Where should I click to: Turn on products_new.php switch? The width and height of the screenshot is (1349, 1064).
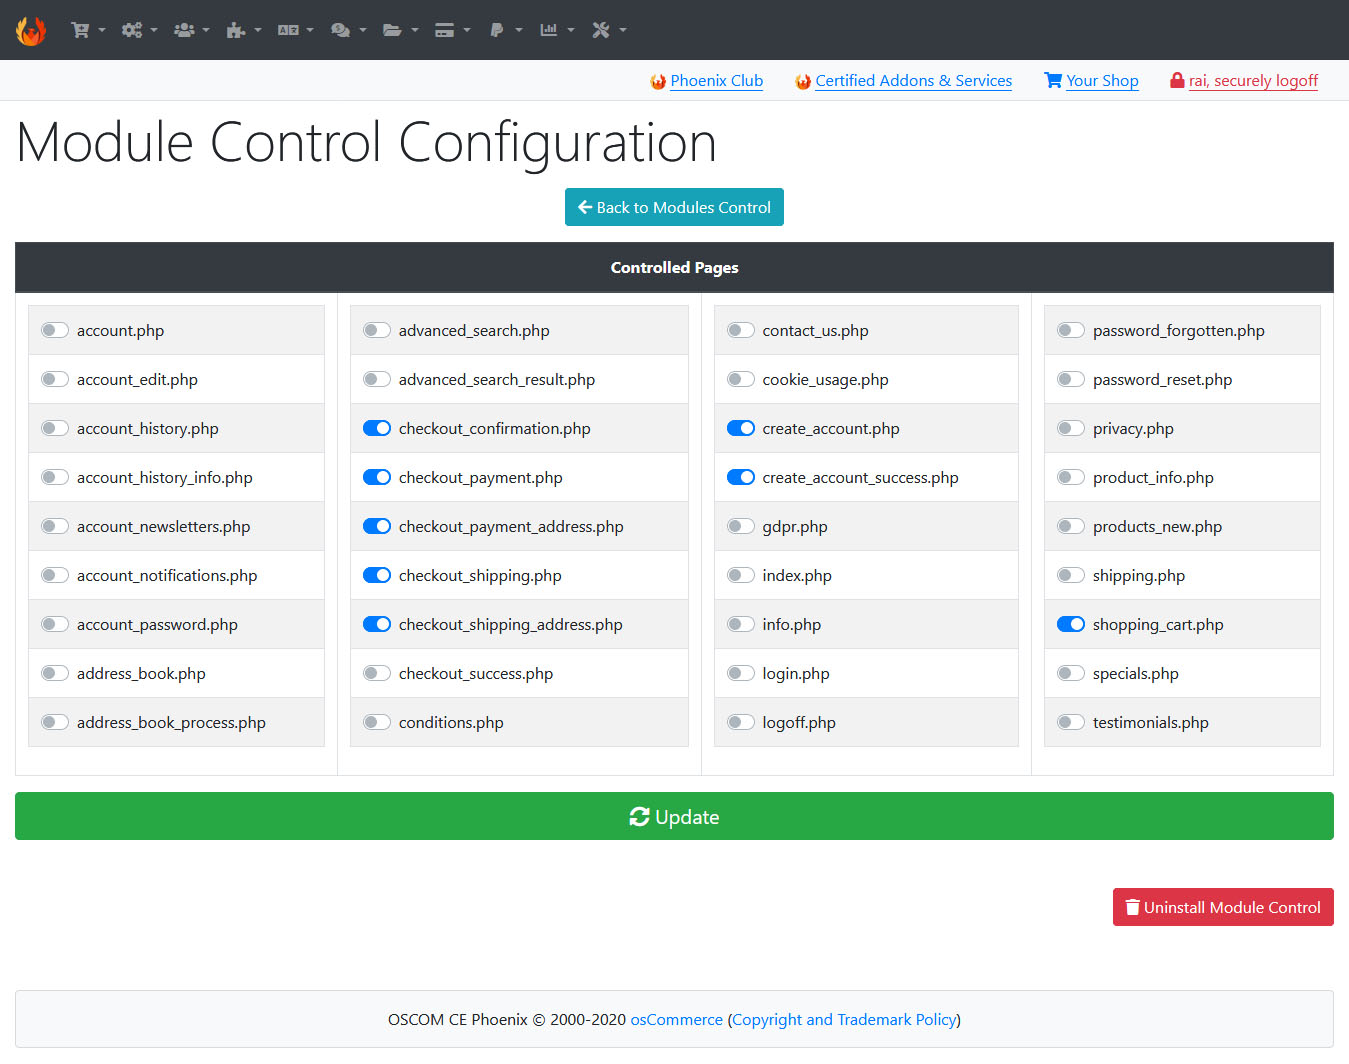(1071, 526)
